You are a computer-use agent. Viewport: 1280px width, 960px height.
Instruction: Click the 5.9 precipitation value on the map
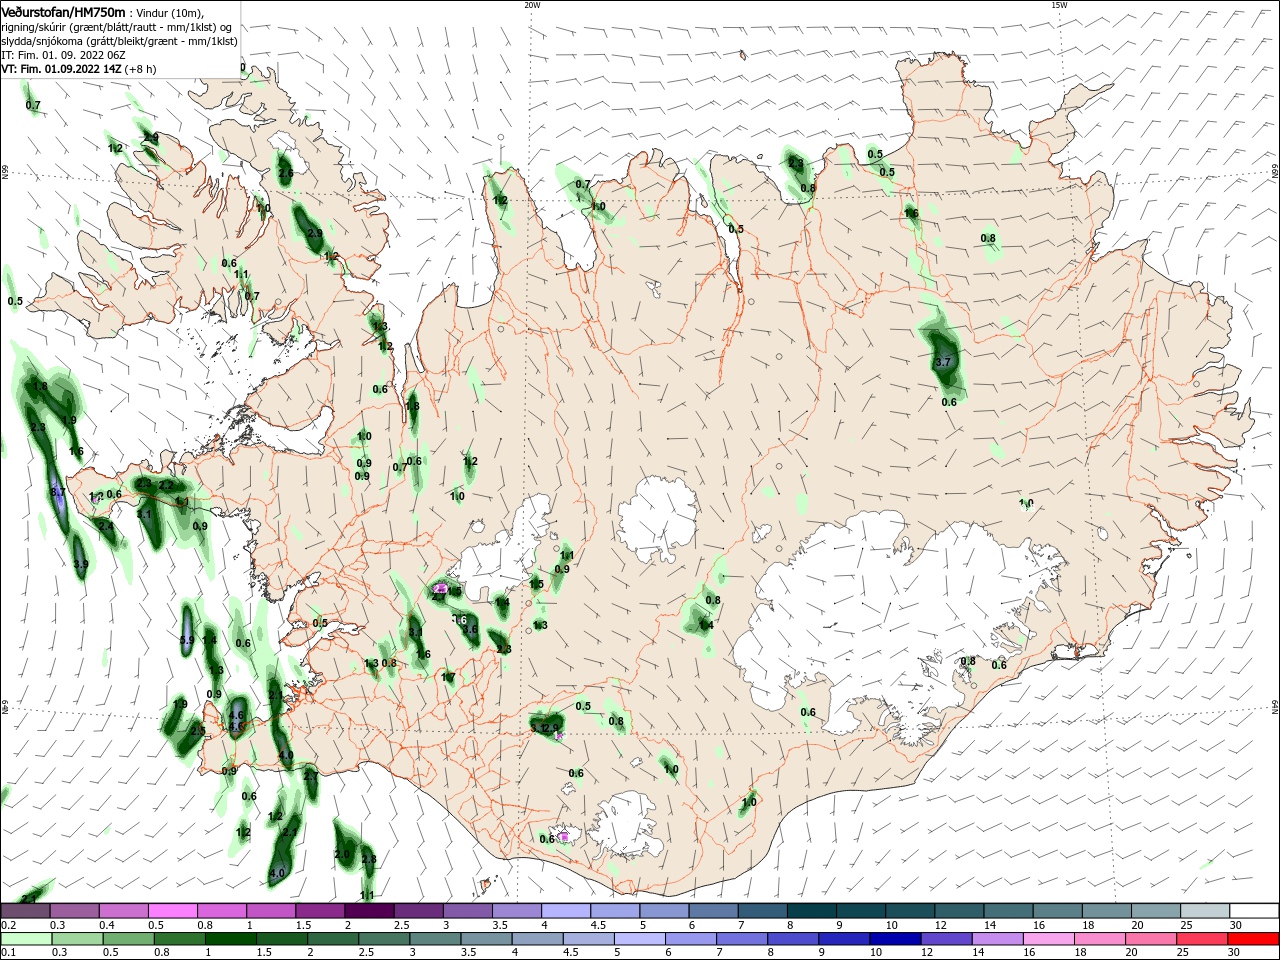(x=186, y=640)
